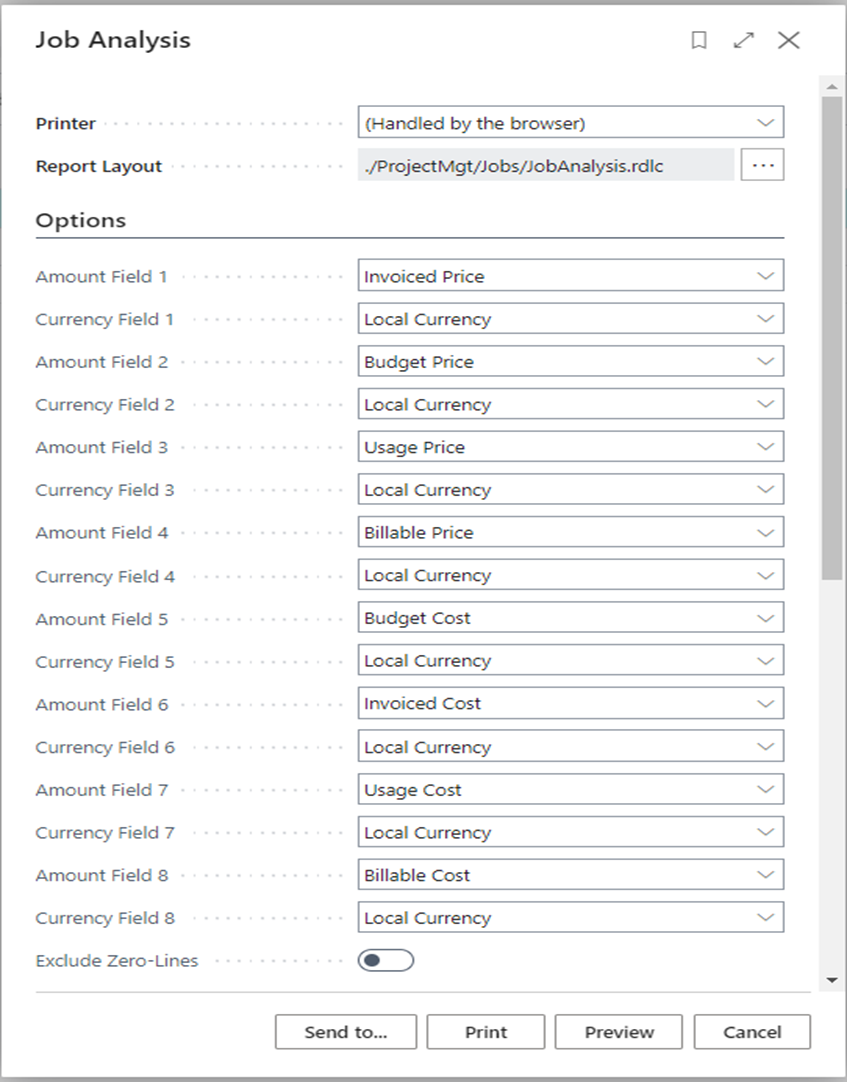Open Amount Field 5 Budget Cost dropdown
This screenshot has height=1082, width=847.
[x=570, y=618]
